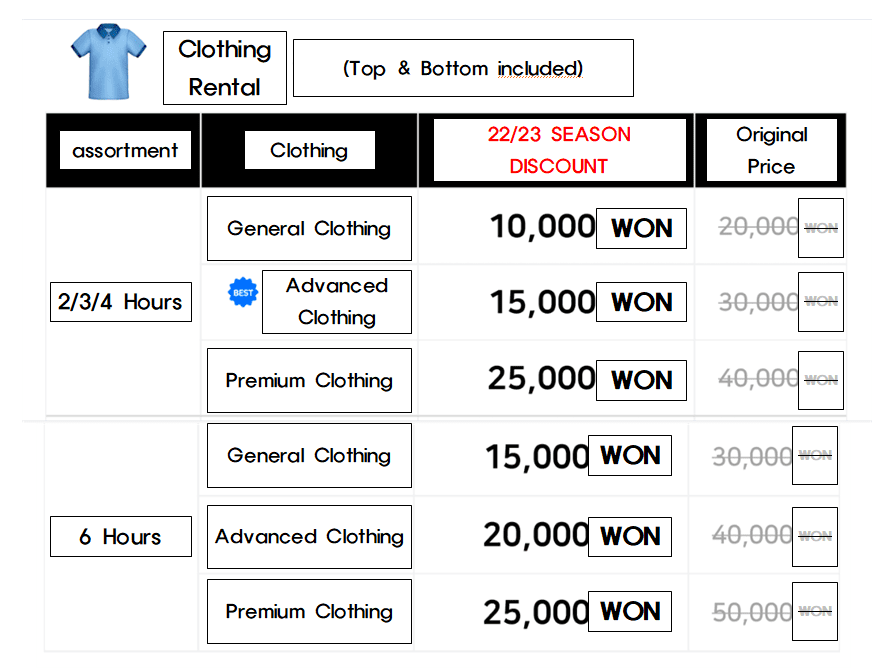Image resolution: width=887 pixels, height=672 pixels.
Task: Click the blue BEST badge icon
Action: pyautogui.click(x=243, y=292)
